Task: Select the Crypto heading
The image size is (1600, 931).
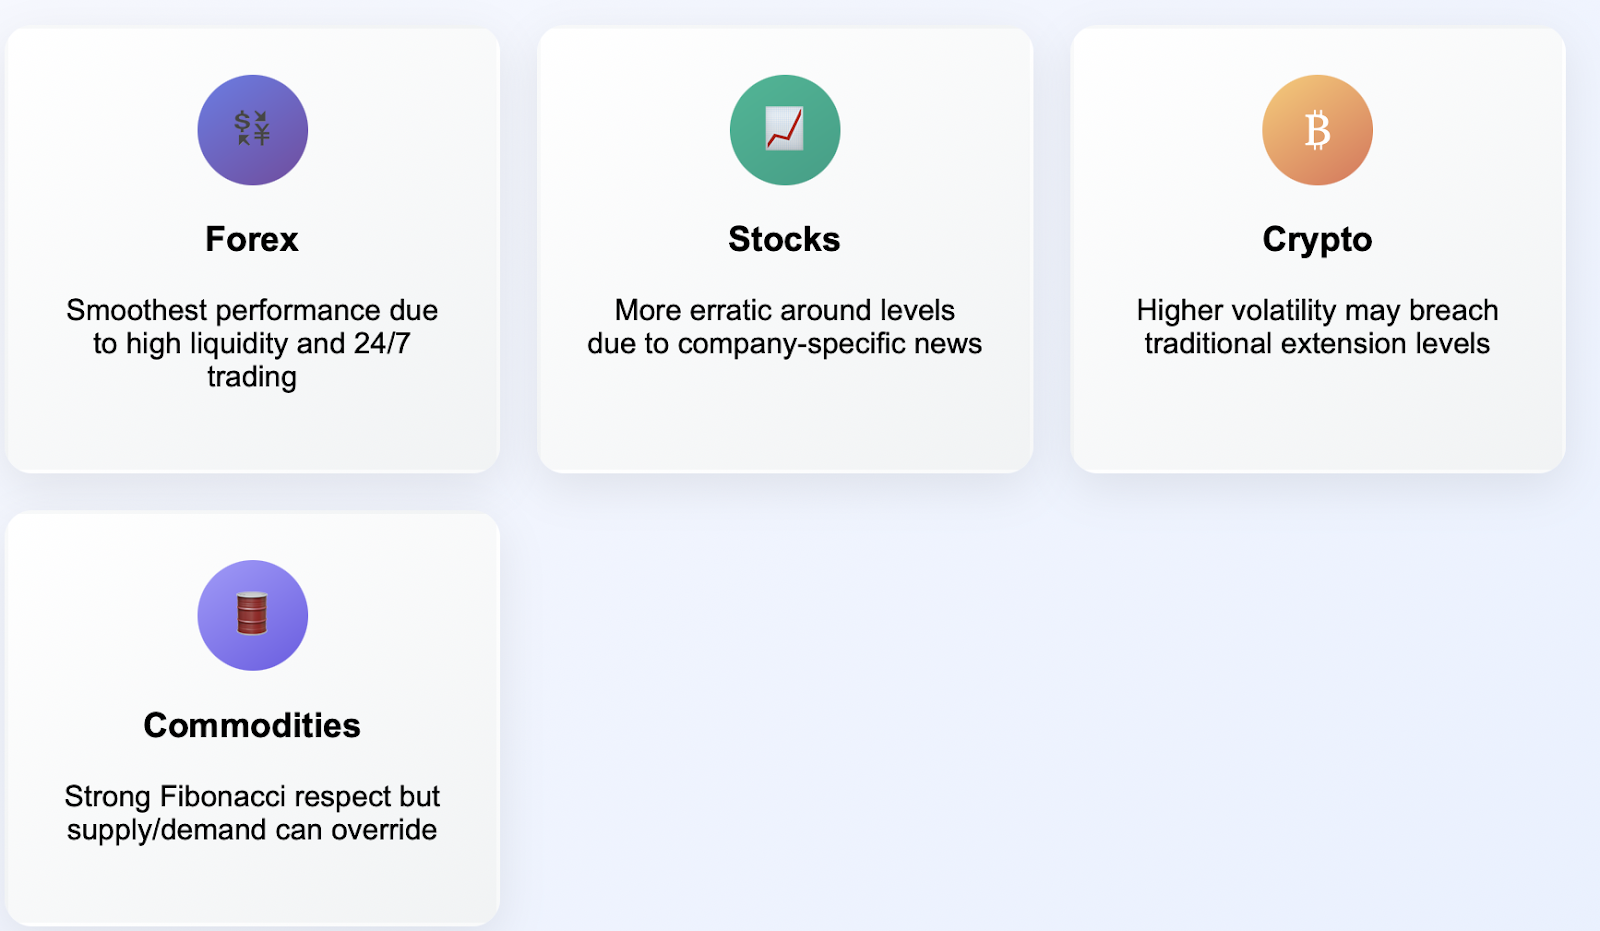Action: (1317, 240)
